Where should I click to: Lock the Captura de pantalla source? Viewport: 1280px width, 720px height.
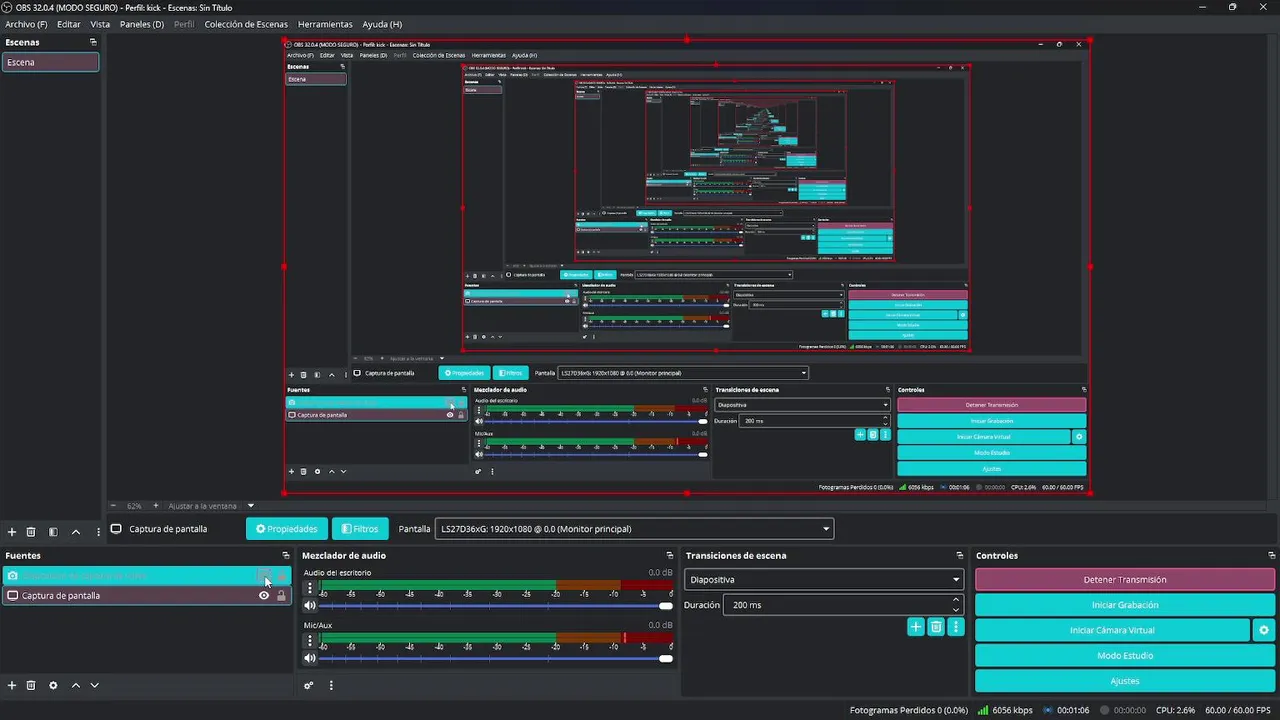[x=281, y=595]
